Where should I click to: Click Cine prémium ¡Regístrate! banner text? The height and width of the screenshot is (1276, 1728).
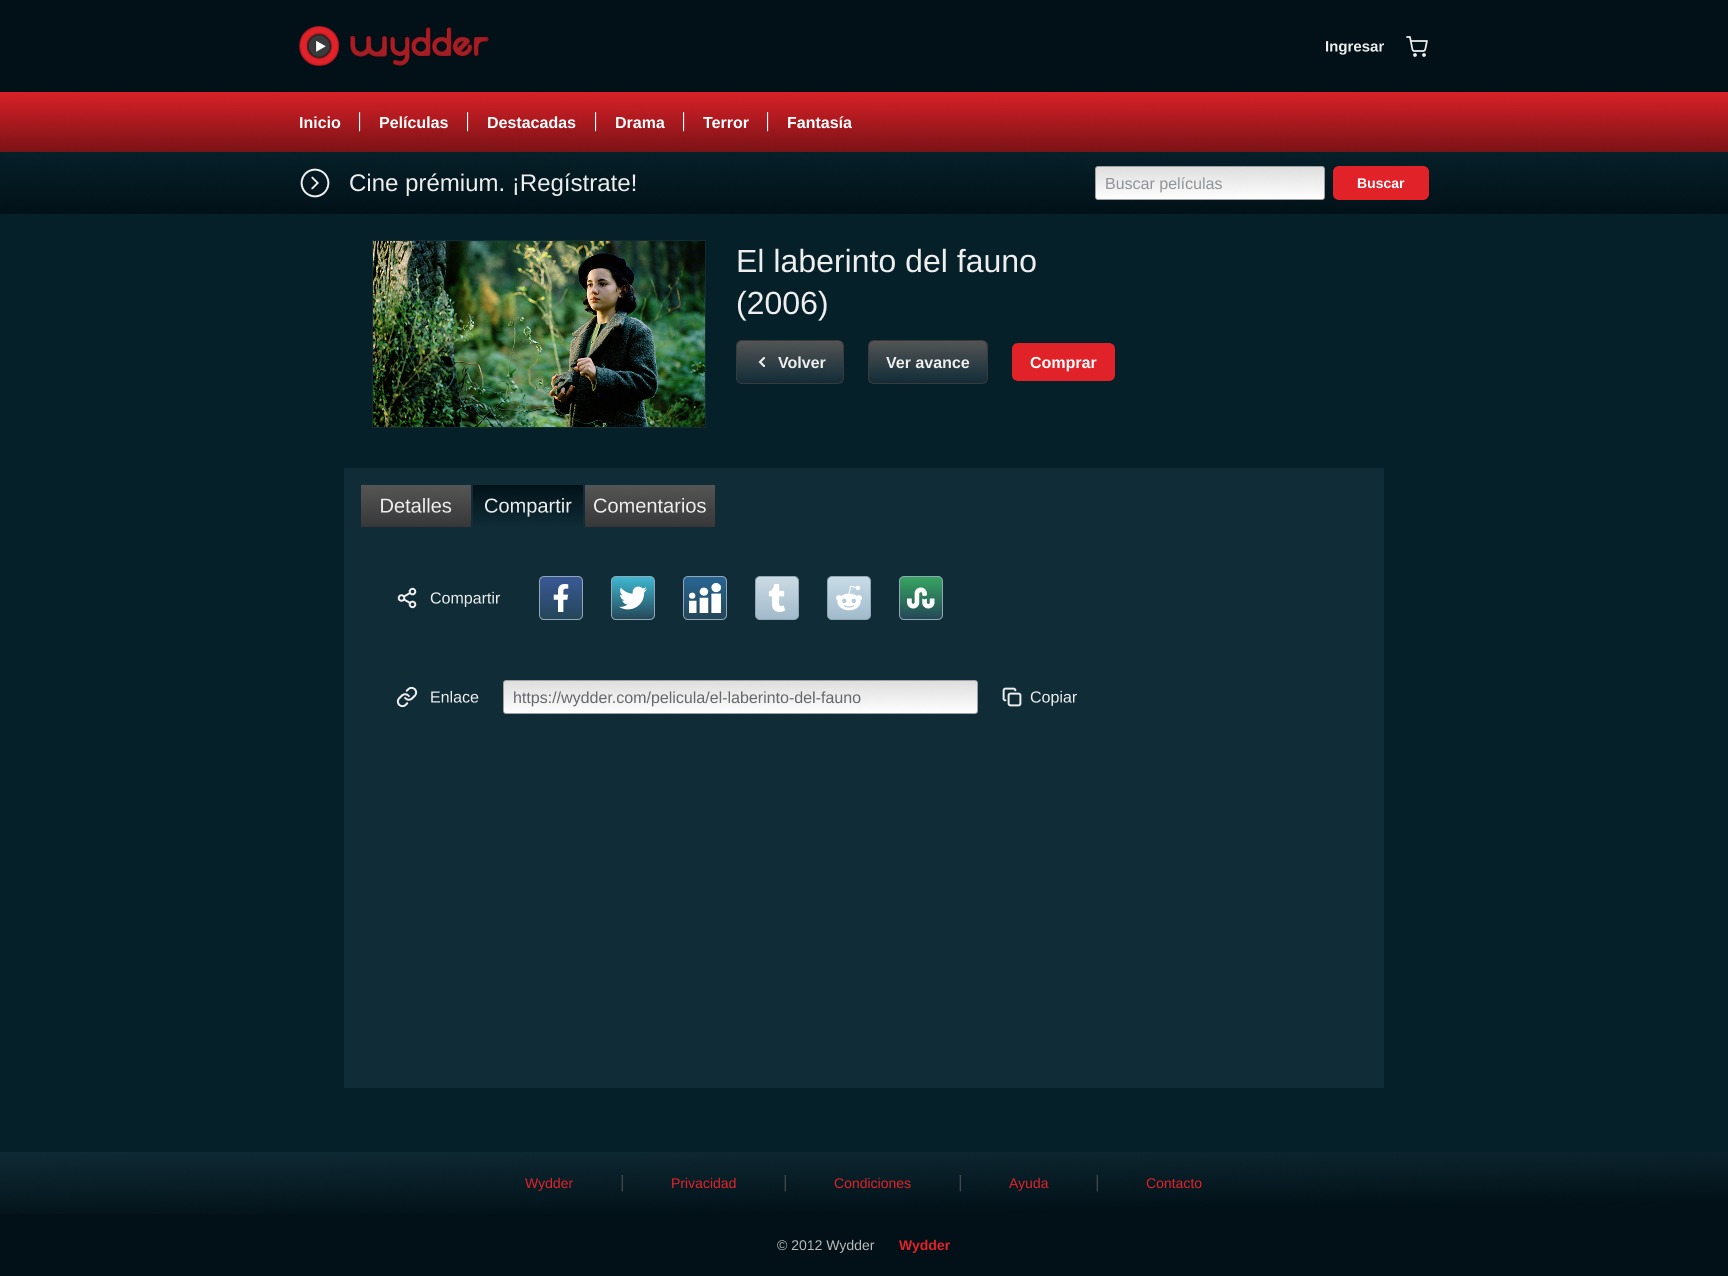493,183
